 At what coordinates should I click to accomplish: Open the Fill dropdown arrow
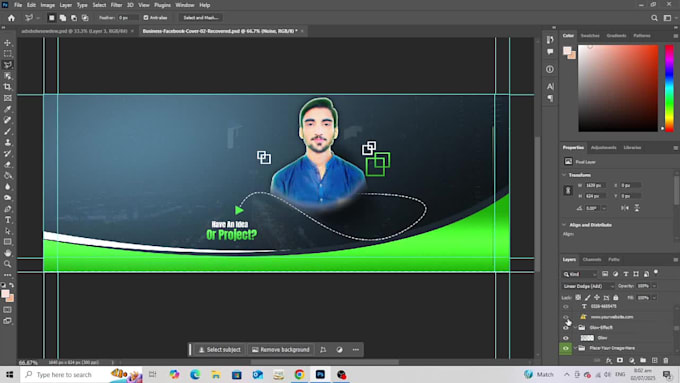click(654, 298)
